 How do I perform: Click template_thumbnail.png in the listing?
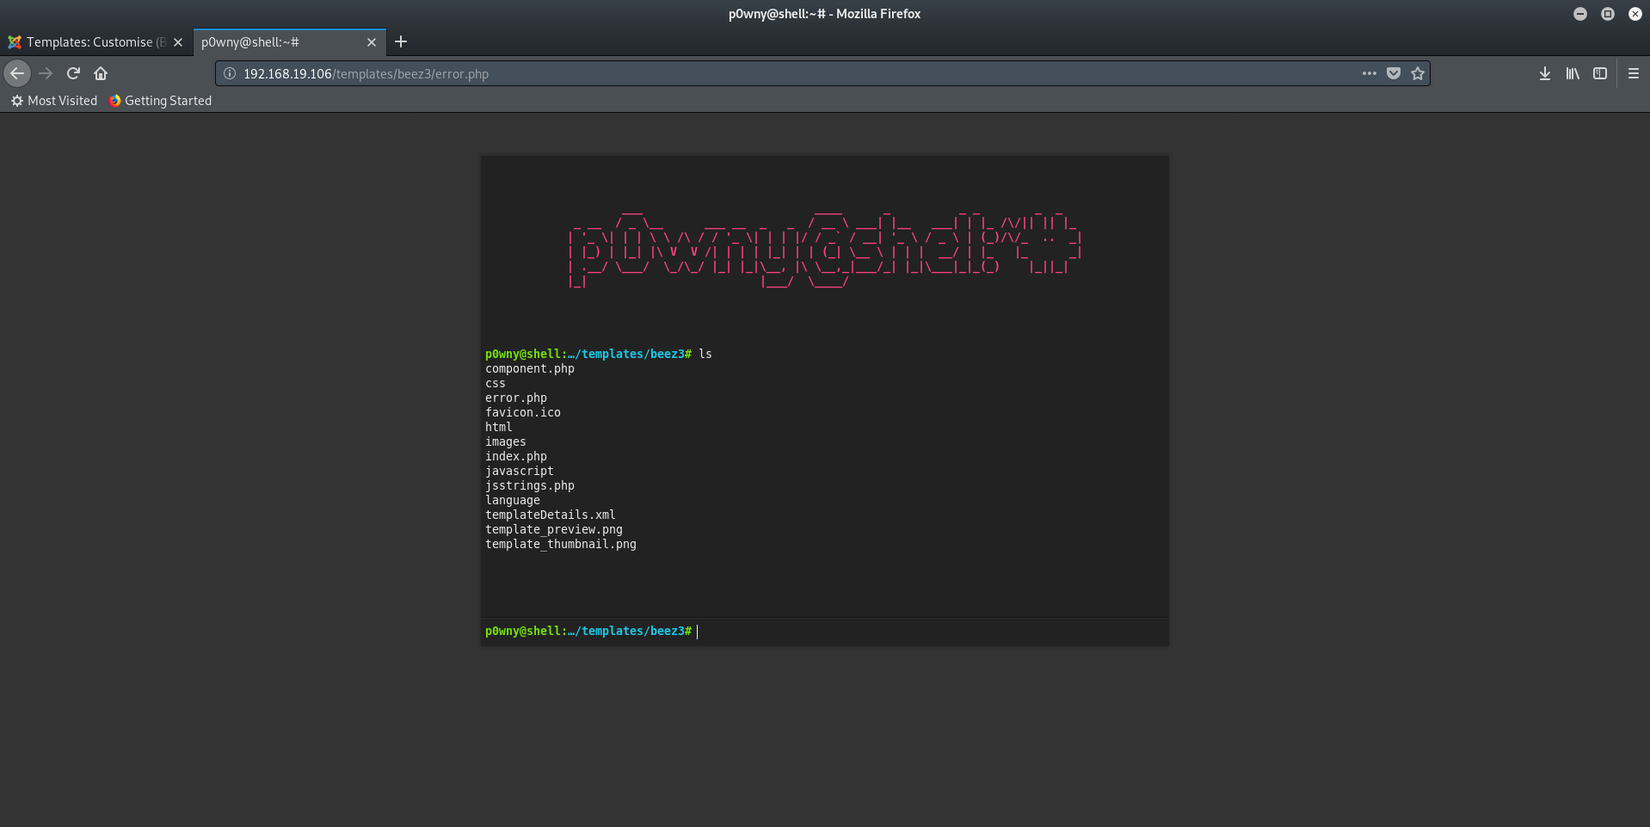click(x=561, y=544)
